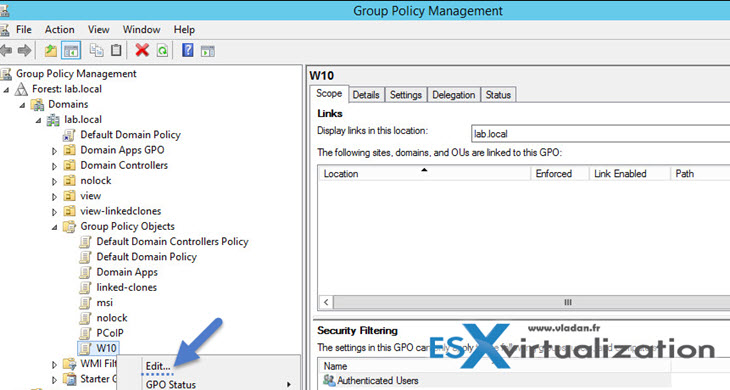
Task: Open the File menu
Action: (x=24, y=29)
